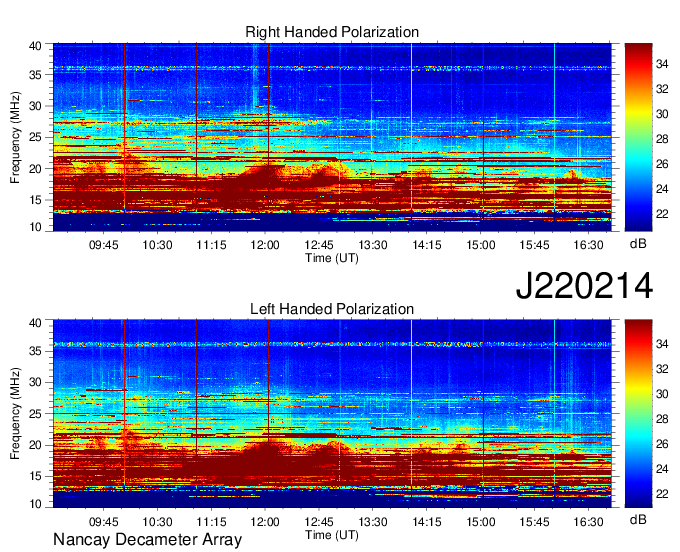This screenshot has height=552, width=680.
Task: Click the 15:00 time tick of Right Handed plot
Action: point(481,245)
